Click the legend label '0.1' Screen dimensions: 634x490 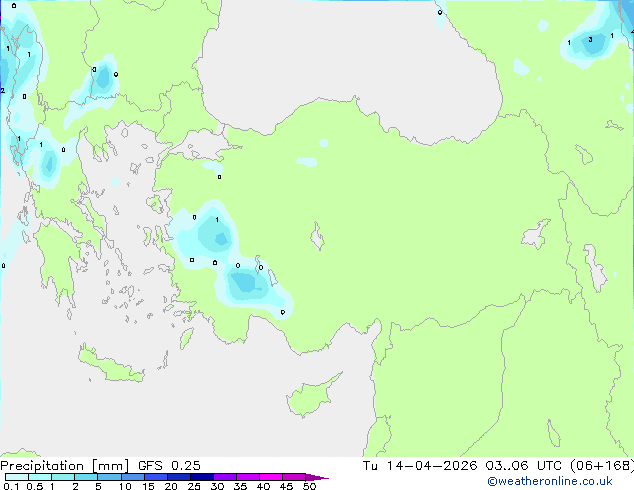11,486
